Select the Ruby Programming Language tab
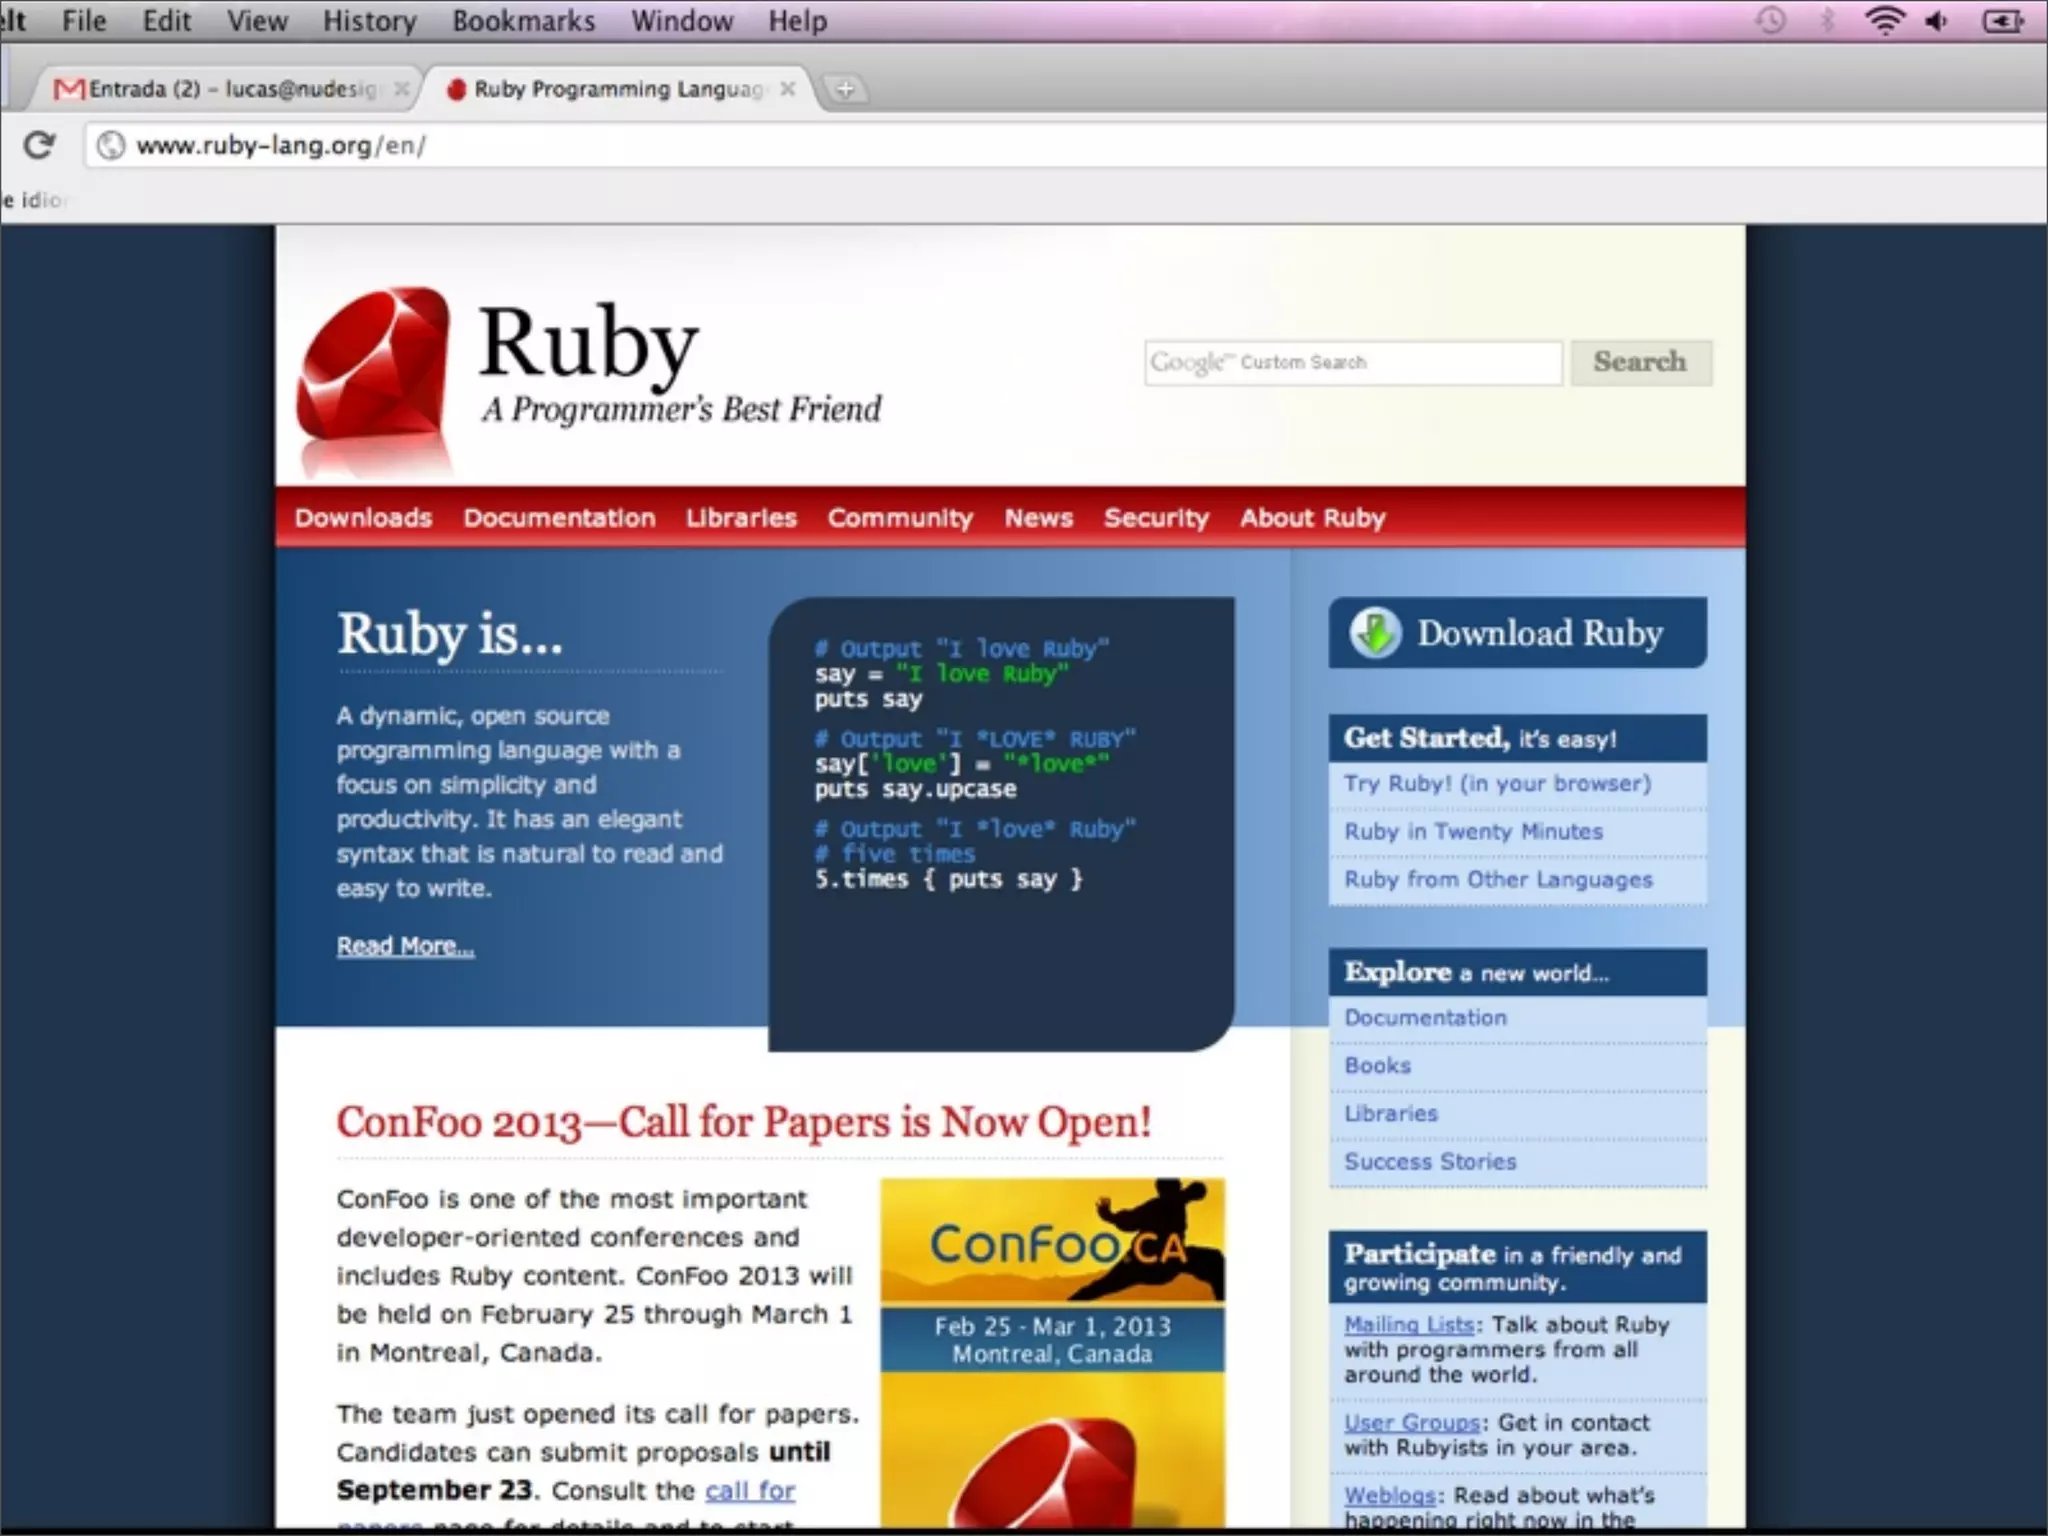 (618, 89)
